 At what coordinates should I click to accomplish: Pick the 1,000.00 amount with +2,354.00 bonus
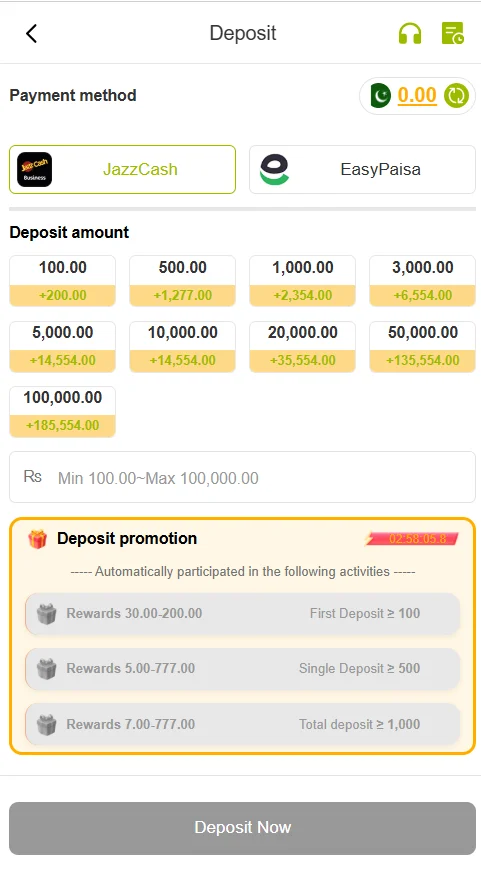302,281
